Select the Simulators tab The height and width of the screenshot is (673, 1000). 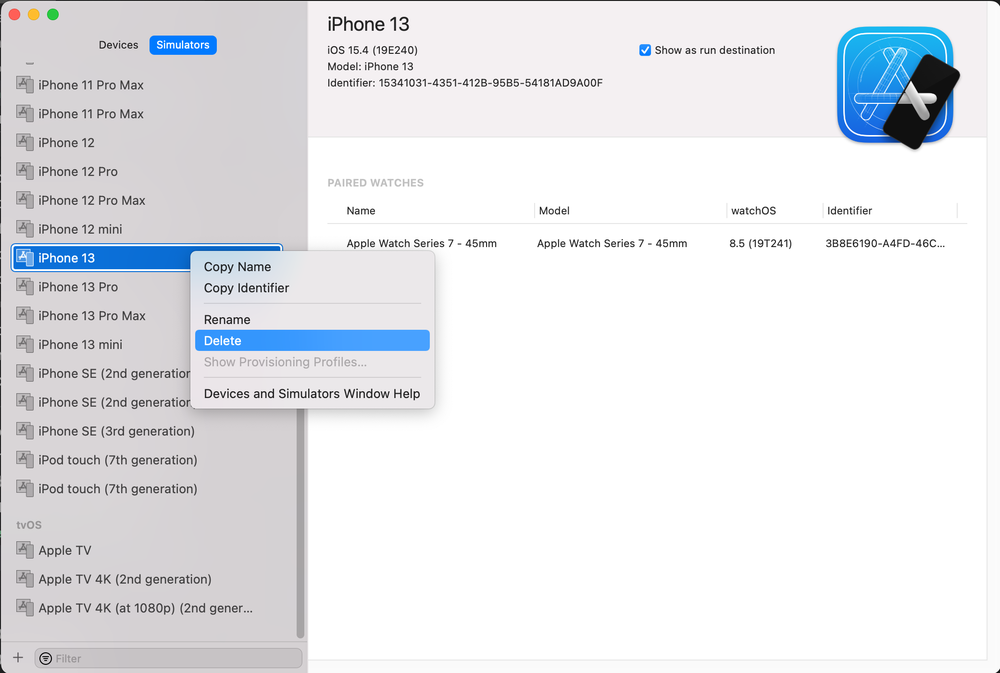click(183, 45)
